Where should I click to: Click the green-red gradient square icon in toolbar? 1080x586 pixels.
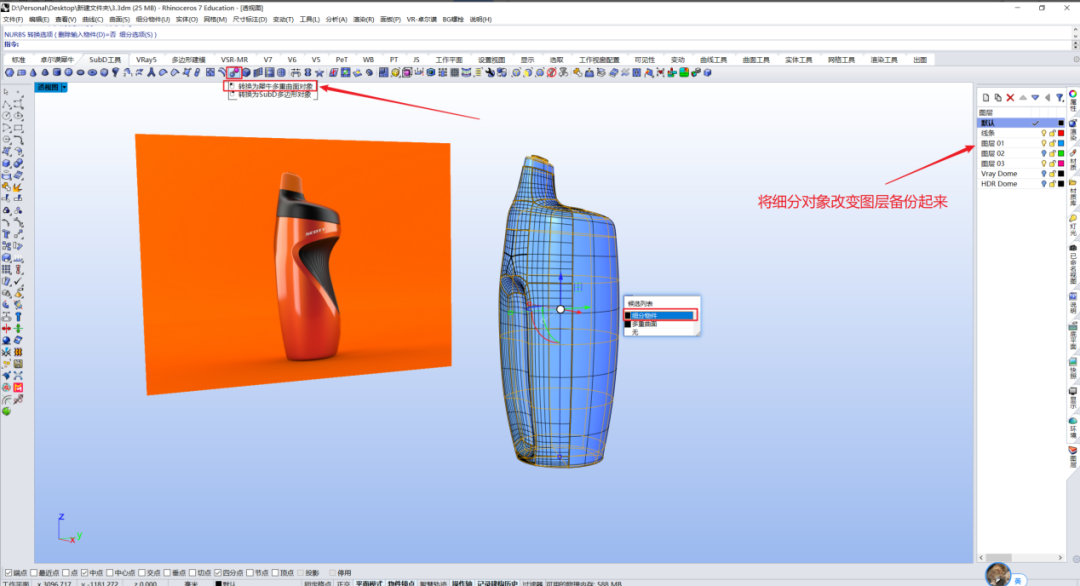click(x=684, y=72)
